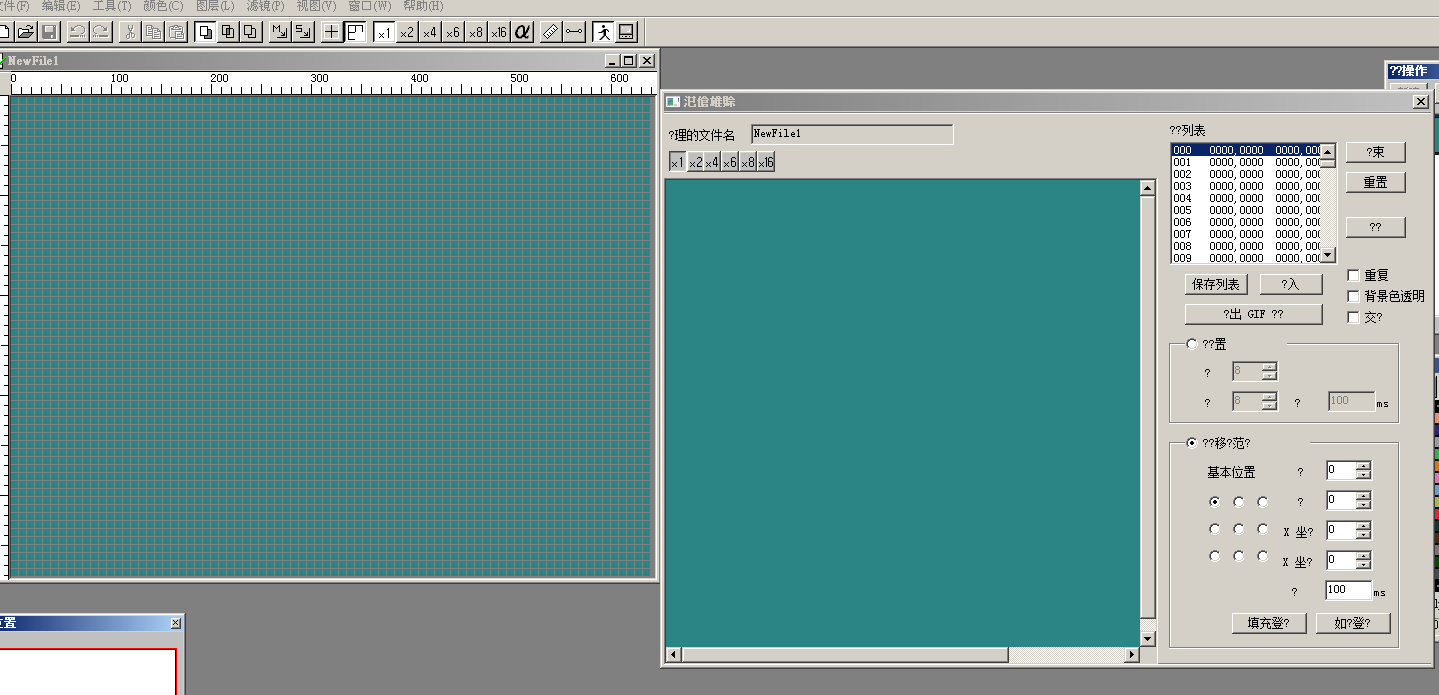Click the 重置 button
1439x695 pixels.
1376,183
